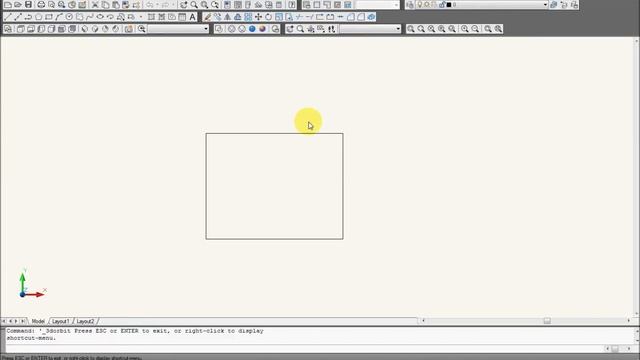This screenshot has width=640, height=360.
Task: Select the Arc tool
Action: click(x=59, y=17)
